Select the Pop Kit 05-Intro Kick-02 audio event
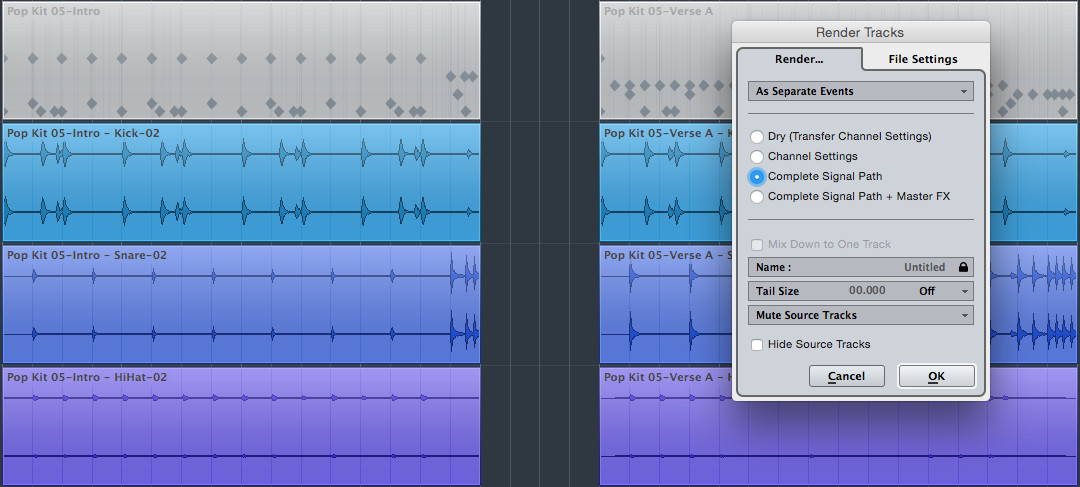The image size is (1080, 487). [x=241, y=183]
